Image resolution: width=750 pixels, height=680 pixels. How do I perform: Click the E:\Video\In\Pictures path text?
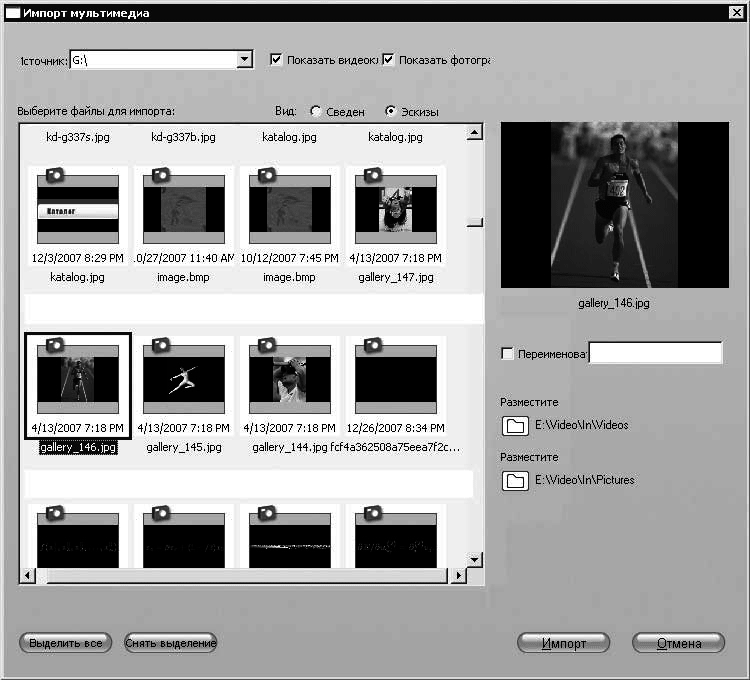click(x=585, y=480)
